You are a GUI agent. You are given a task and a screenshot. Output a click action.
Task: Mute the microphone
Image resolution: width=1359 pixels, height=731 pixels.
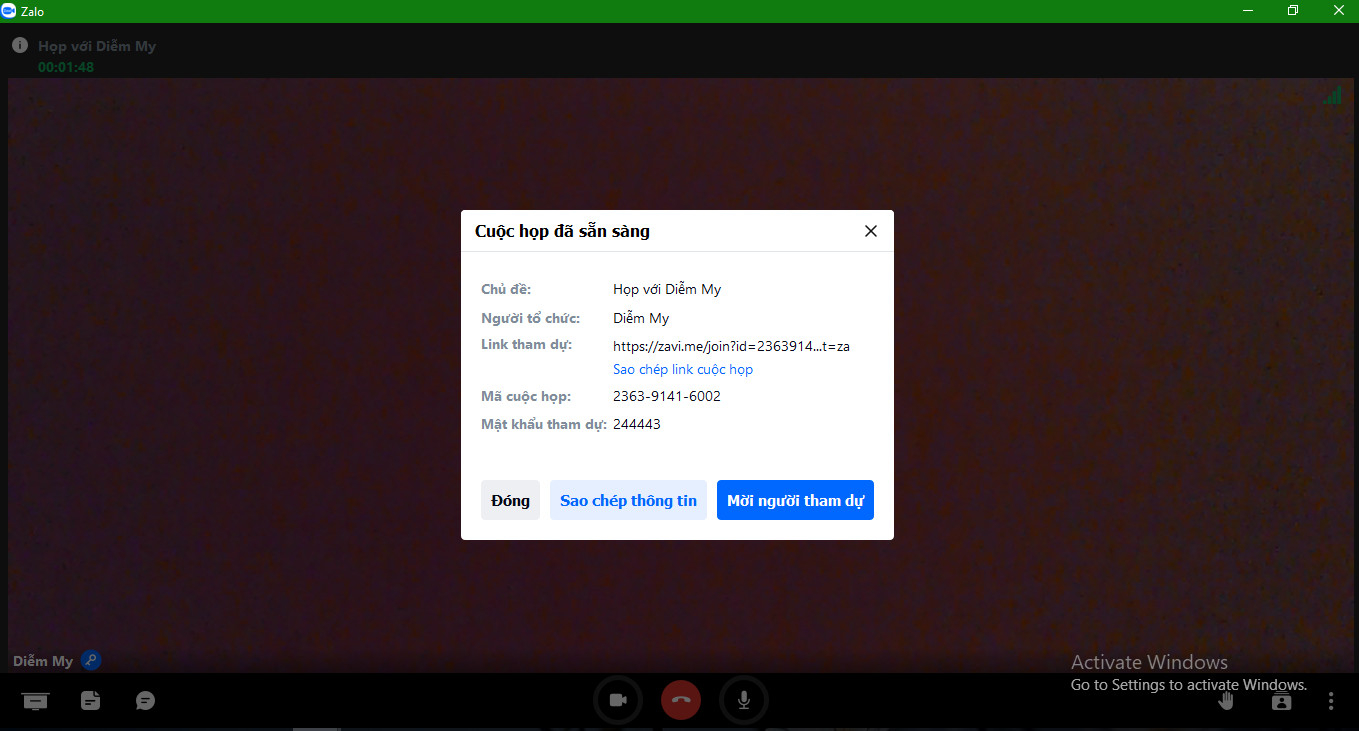(744, 701)
